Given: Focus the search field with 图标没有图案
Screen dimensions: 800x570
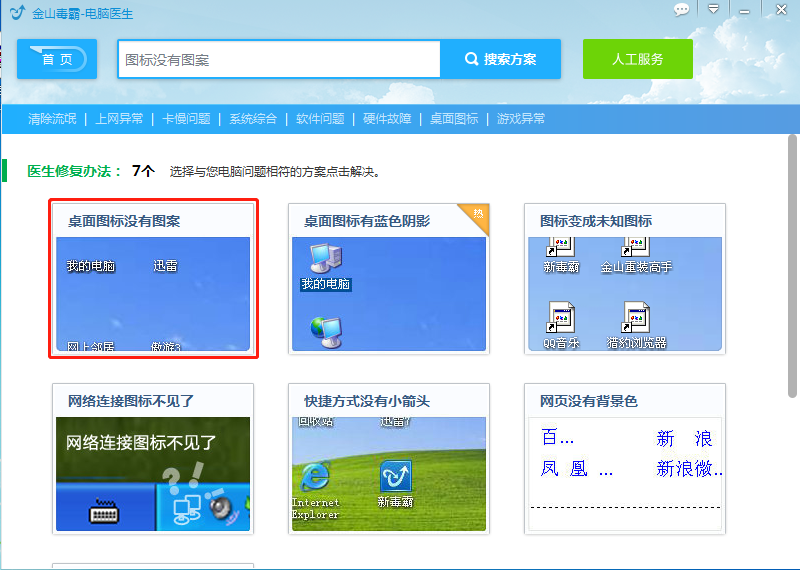Looking at the screenshot, I should (x=279, y=59).
